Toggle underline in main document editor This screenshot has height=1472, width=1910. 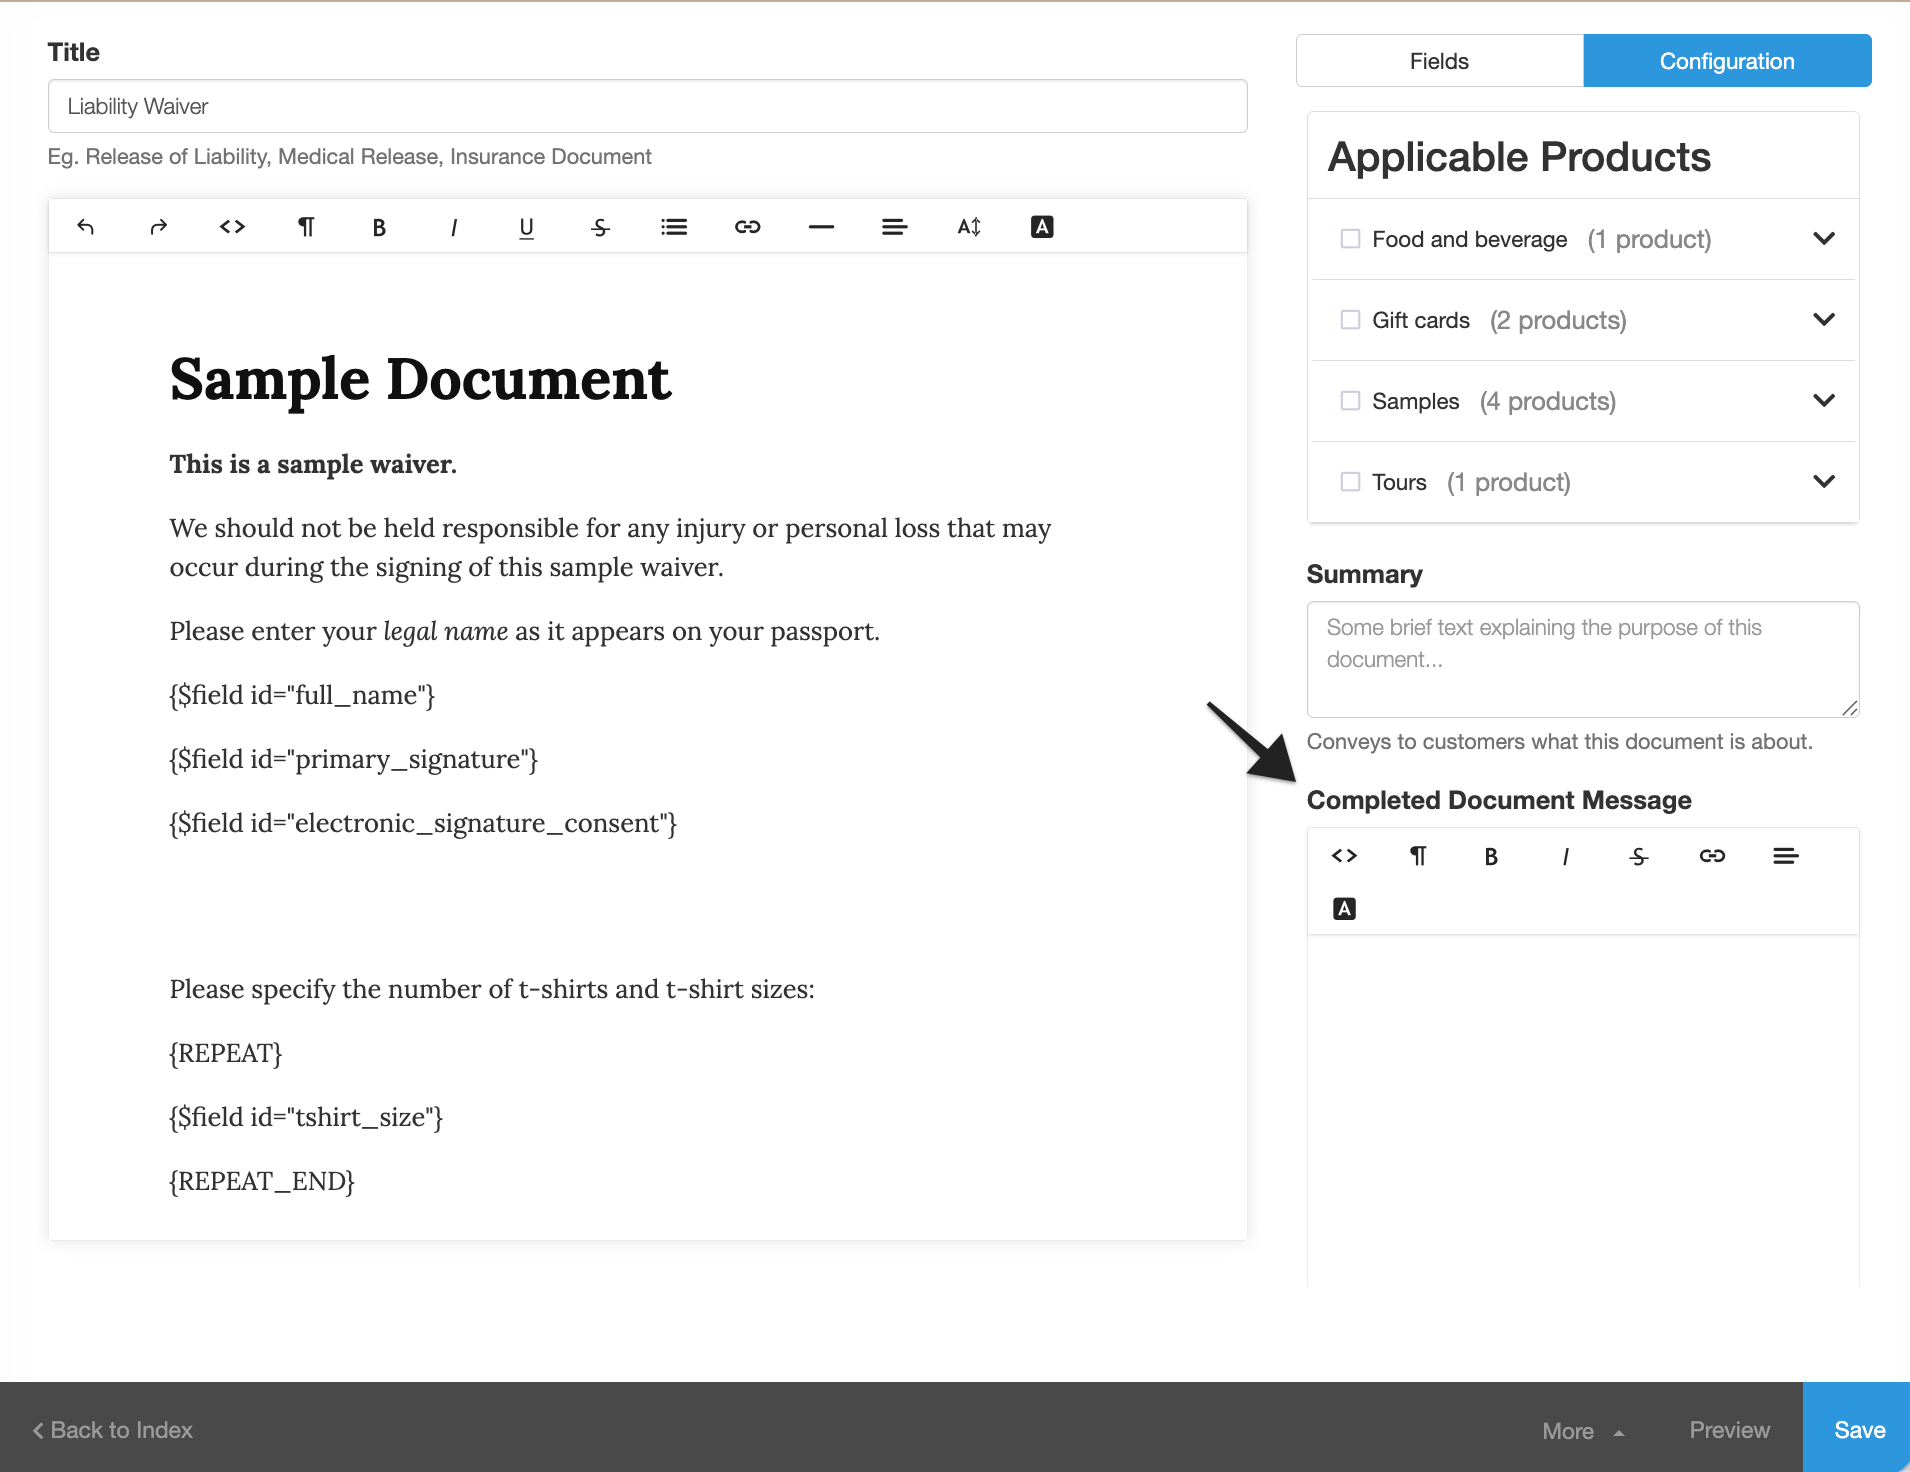click(527, 227)
